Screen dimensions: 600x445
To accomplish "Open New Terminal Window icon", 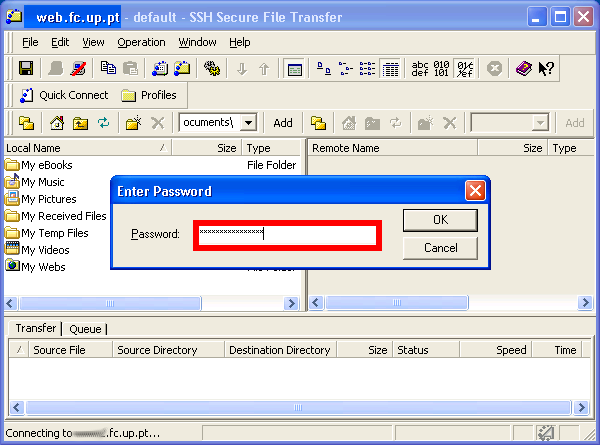I will pos(160,68).
